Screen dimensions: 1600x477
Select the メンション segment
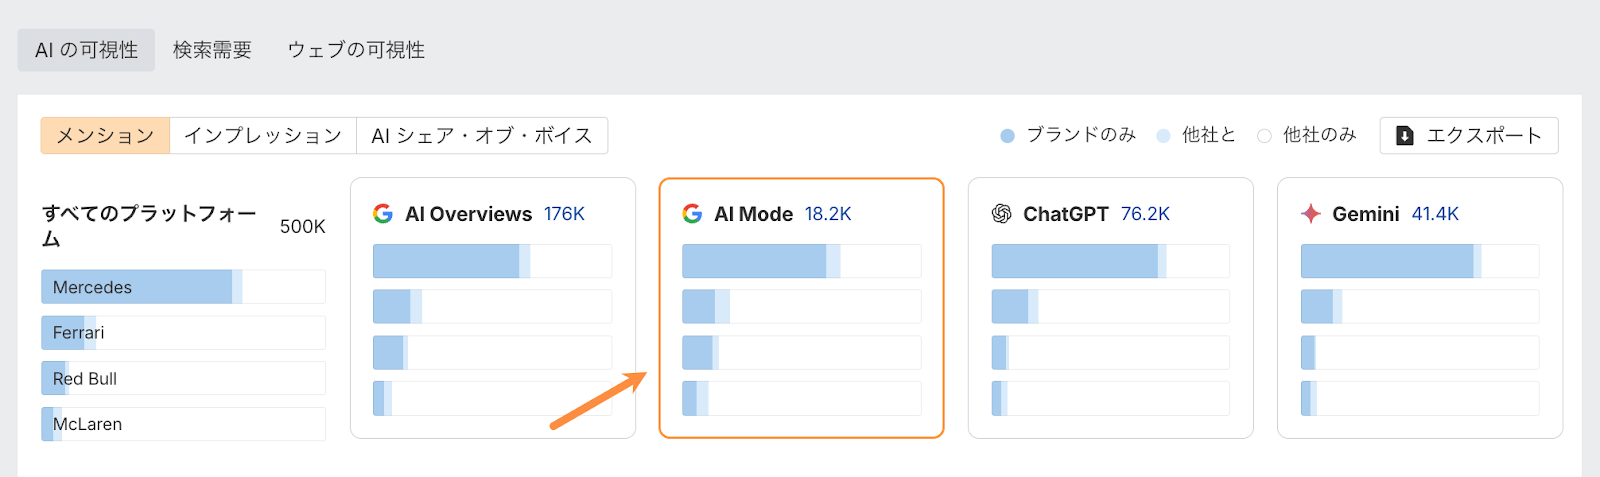click(105, 136)
